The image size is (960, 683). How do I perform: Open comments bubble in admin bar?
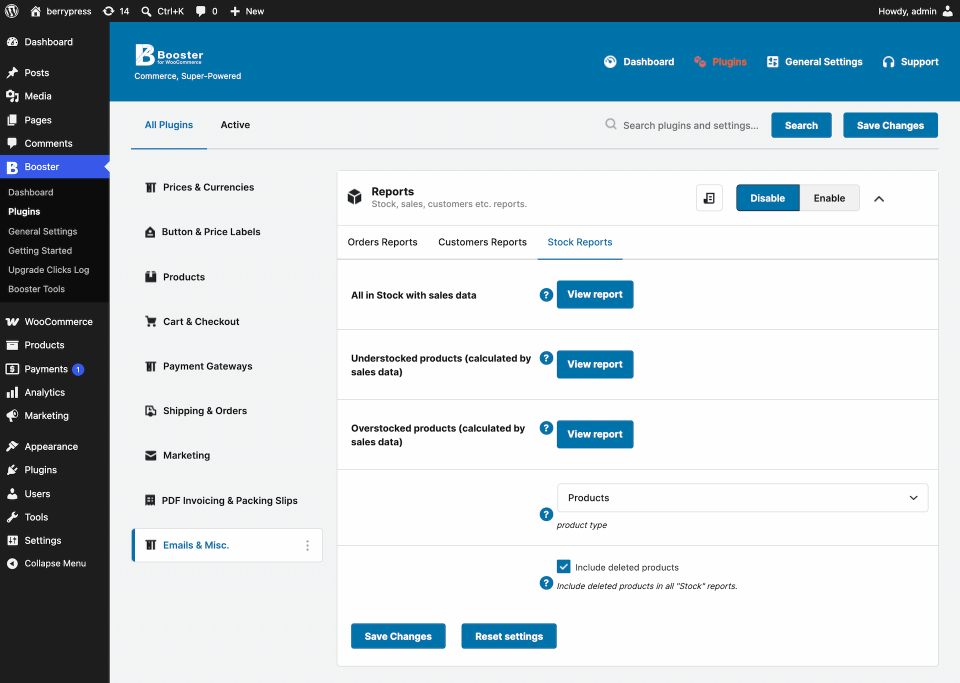(206, 11)
